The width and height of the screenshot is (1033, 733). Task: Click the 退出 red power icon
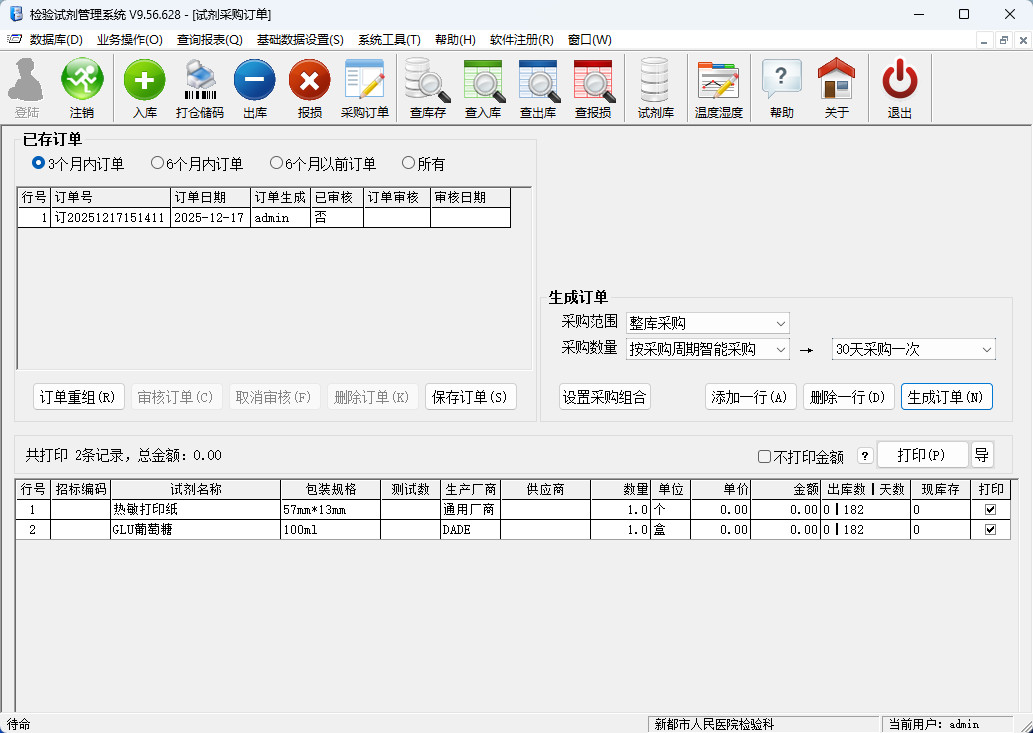coord(899,80)
